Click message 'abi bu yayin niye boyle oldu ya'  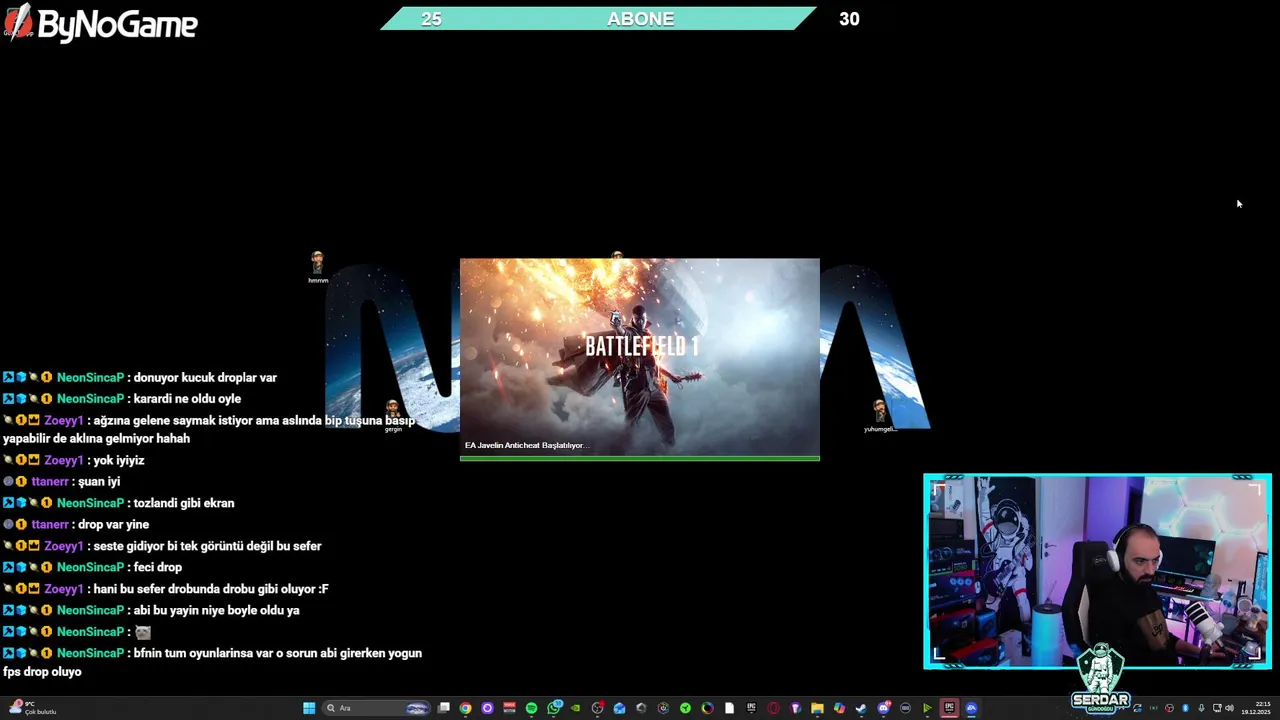pyautogui.click(x=216, y=610)
